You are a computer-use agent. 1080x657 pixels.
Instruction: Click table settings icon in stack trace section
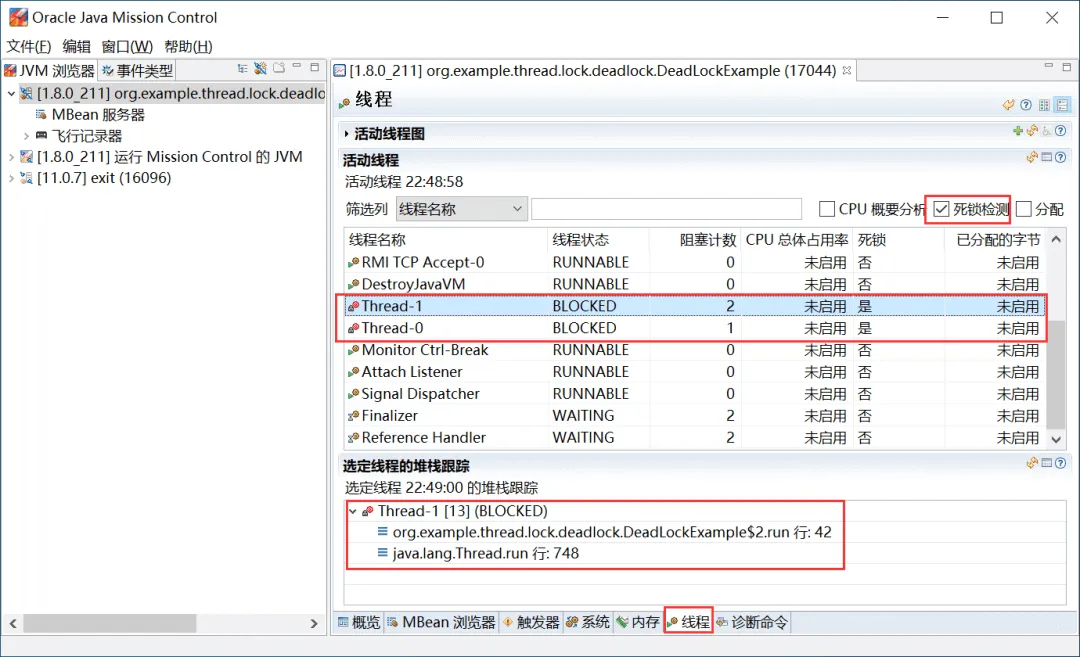(1046, 463)
